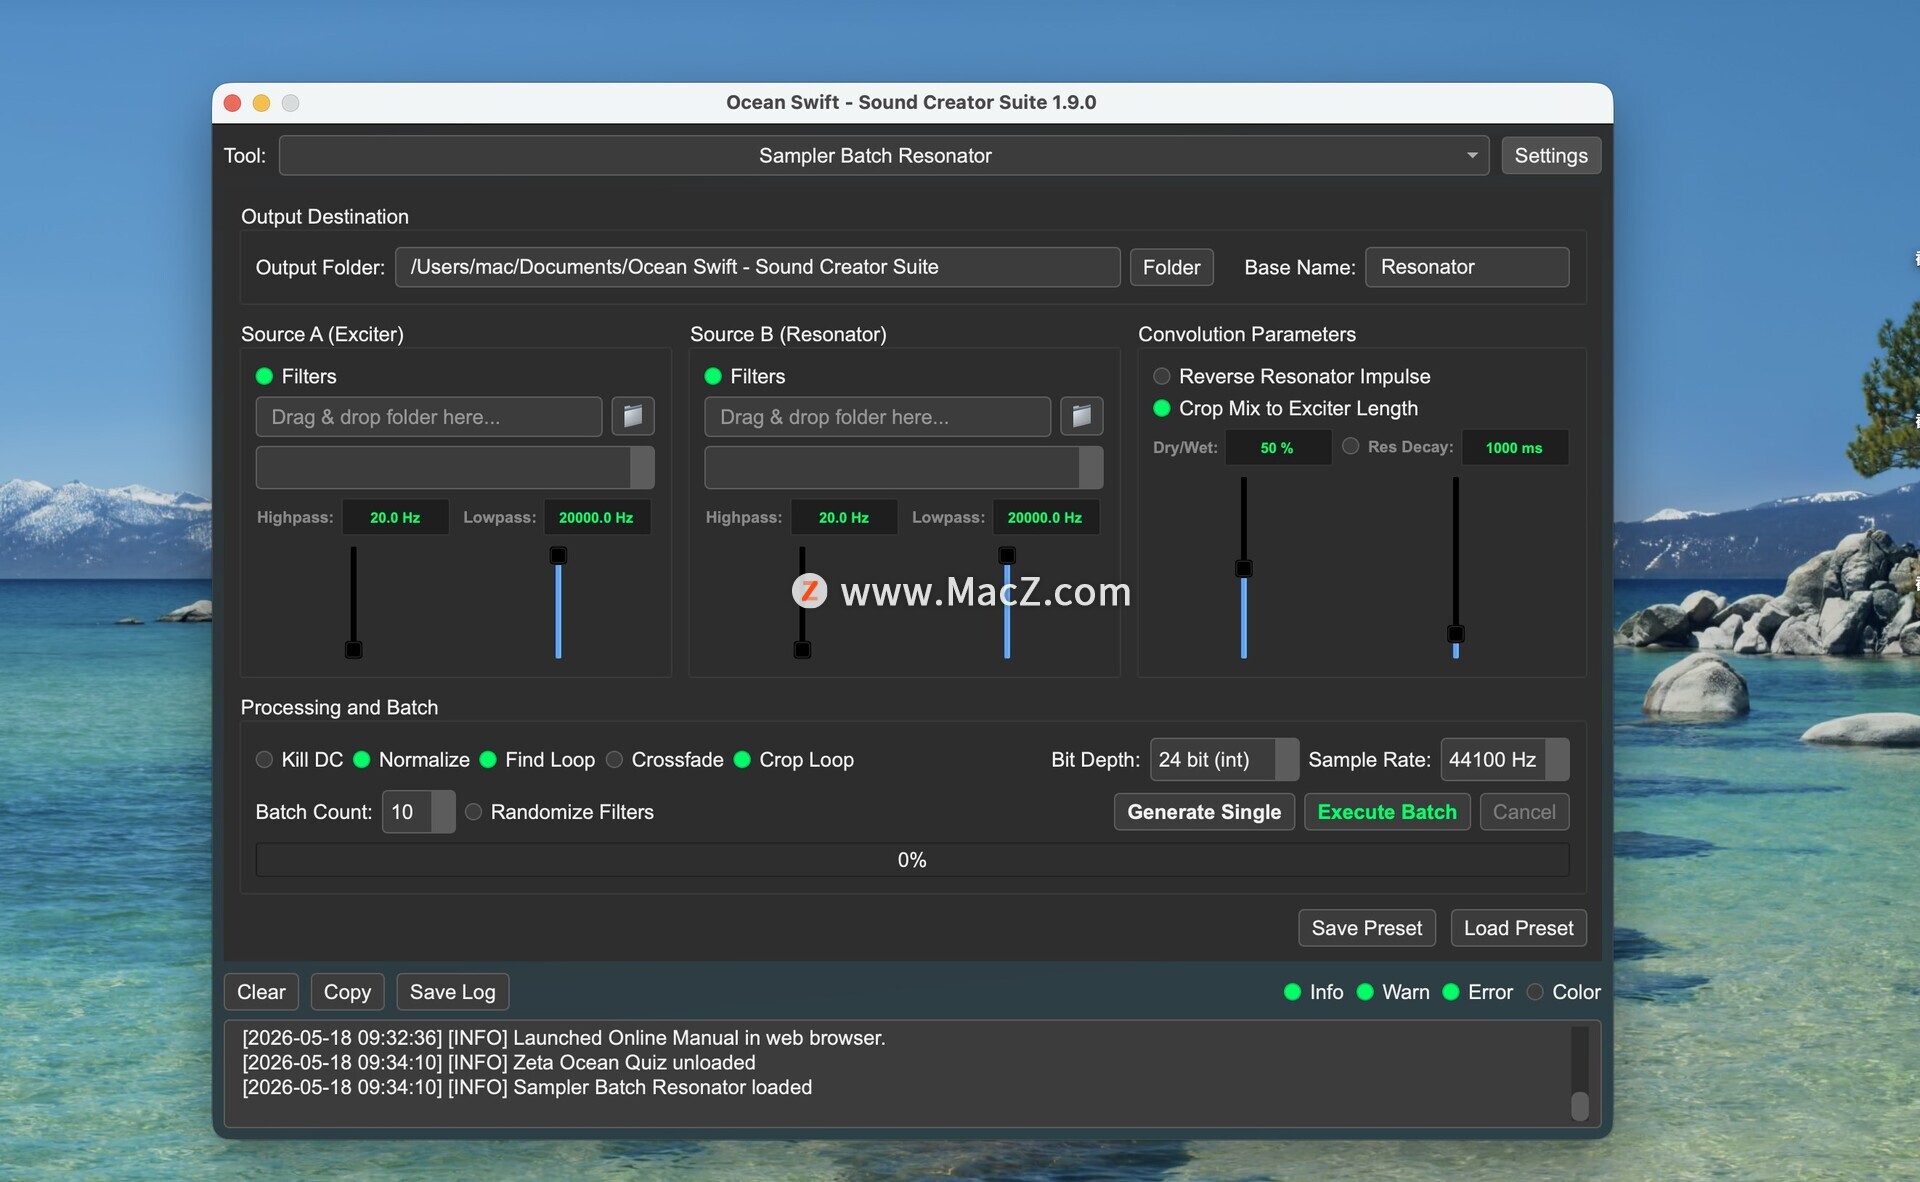Image resolution: width=1920 pixels, height=1182 pixels.
Task: Click the Res Decay slider handle
Action: pyautogui.click(x=1456, y=634)
